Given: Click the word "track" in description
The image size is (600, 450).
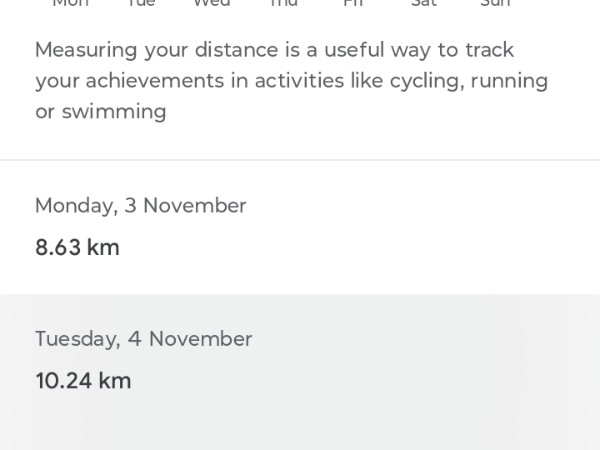Looking at the screenshot, I should [x=489, y=49].
